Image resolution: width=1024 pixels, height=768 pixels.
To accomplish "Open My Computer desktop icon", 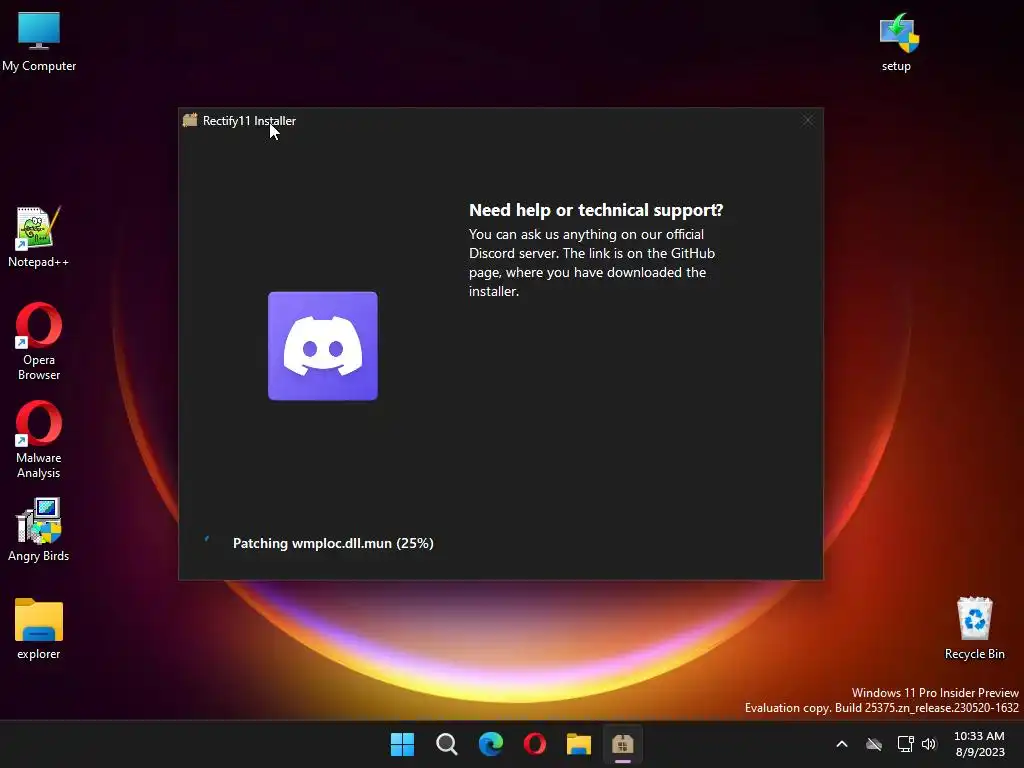I will [39, 41].
